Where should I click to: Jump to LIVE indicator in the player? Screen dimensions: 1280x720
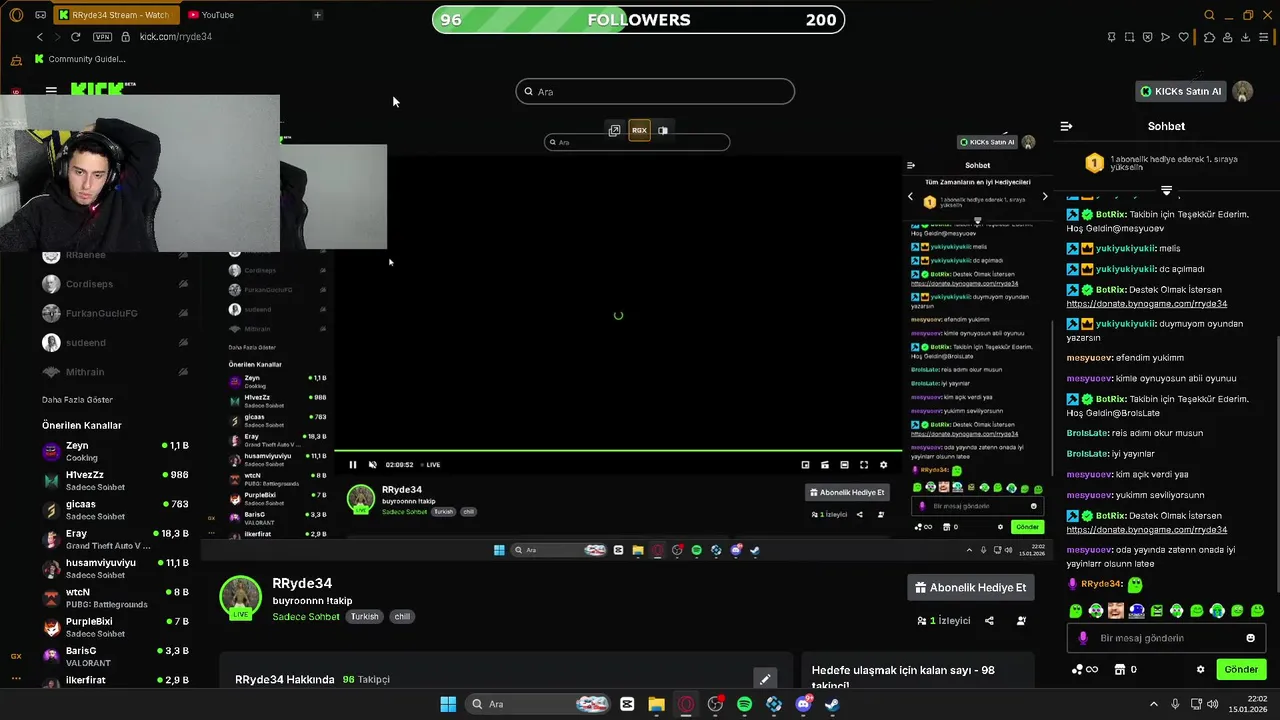(x=430, y=464)
